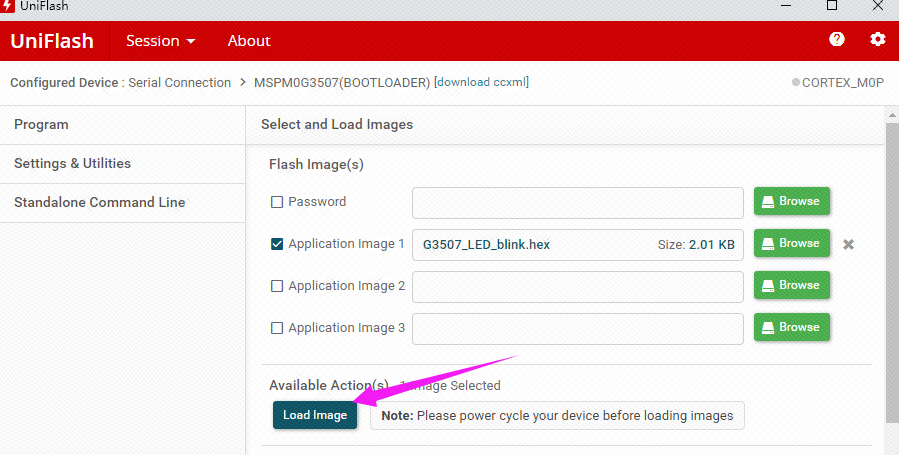This screenshot has height=455, width=899.
Task: Enable the Application Image 3 checkbox
Action: coord(277,328)
